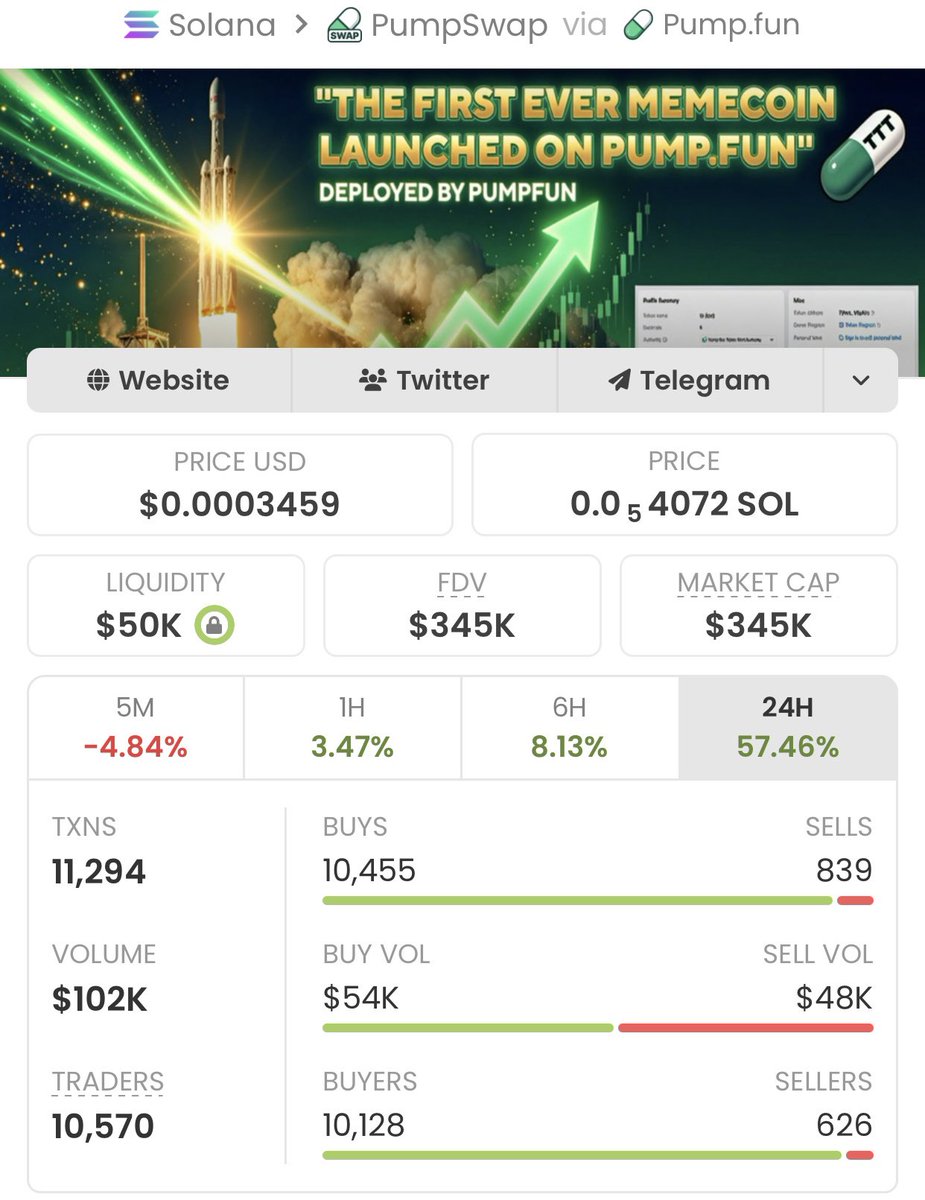Select the 5M timeframe tab
The width and height of the screenshot is (925, 1200).
click(x=136, y=728)
